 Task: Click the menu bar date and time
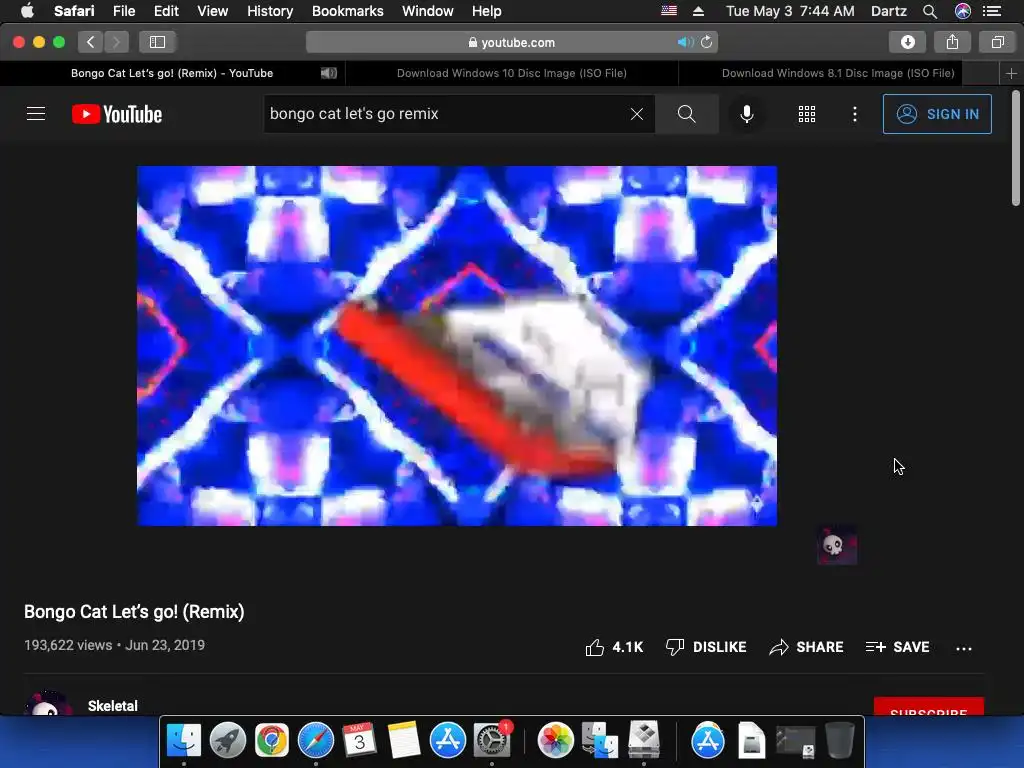pyautogui.click(x=790, y=11)
